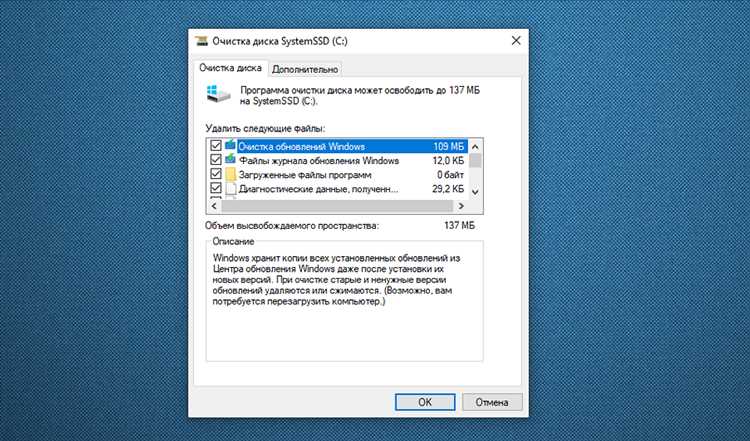Click the Удалить следующие файлы label

tap(265, 128)
